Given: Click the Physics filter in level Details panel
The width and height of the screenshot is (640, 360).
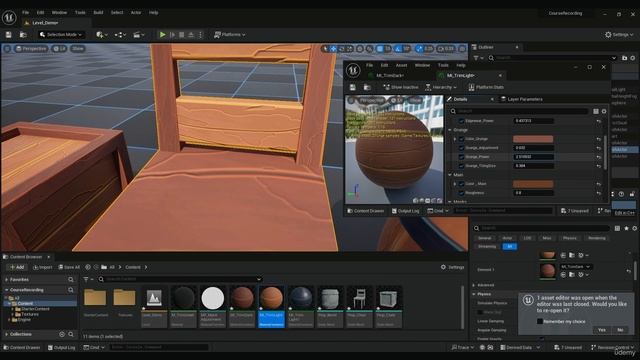Looking at the screenshot, I should coord(569,238).
